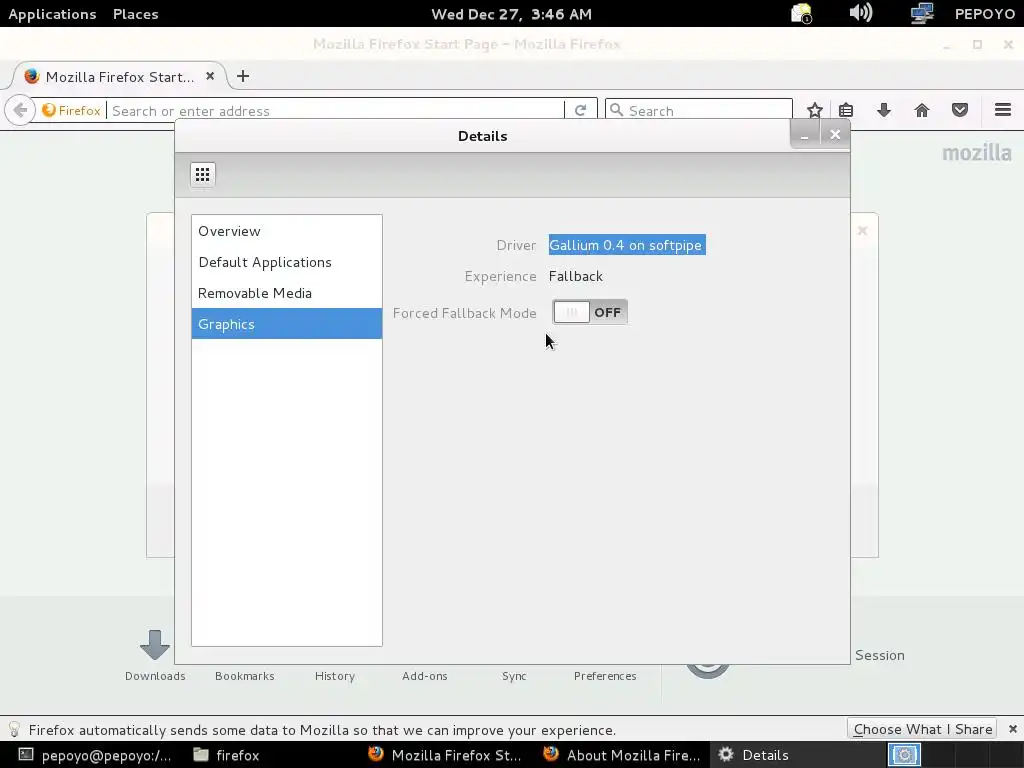The width and height of the screenshot is (1024, 768).
Task: Click the Pocket icon in Firefox toolbar
Action: 959,110
